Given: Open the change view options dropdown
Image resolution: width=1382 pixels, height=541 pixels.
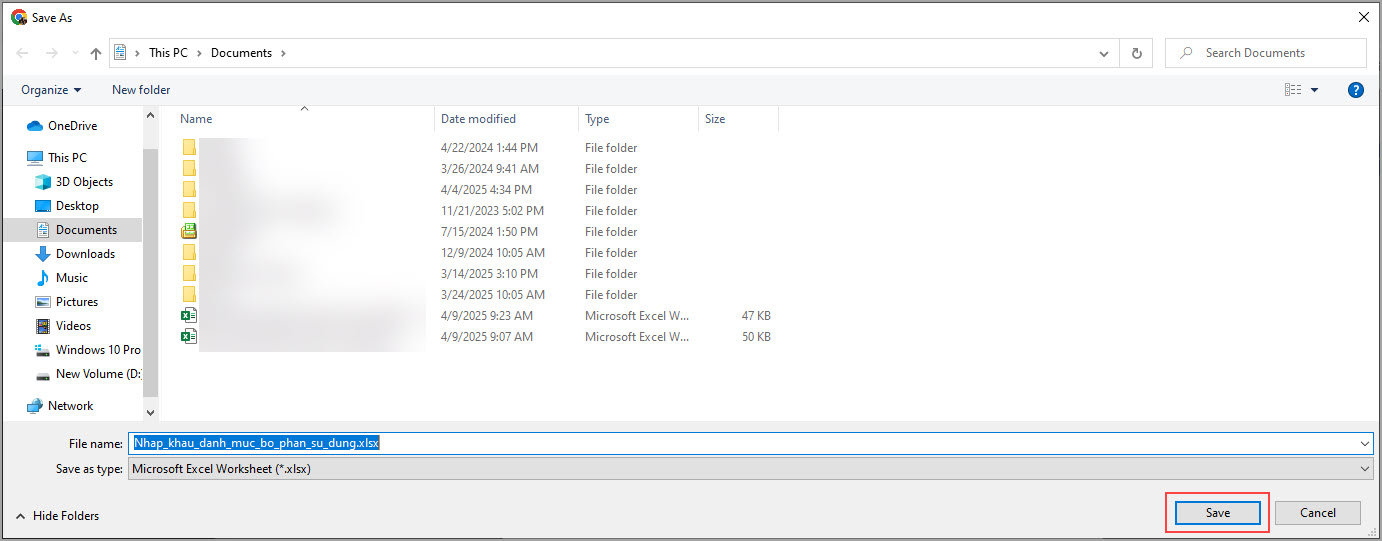Looking at the screenshot, I should coord(1314,90).
